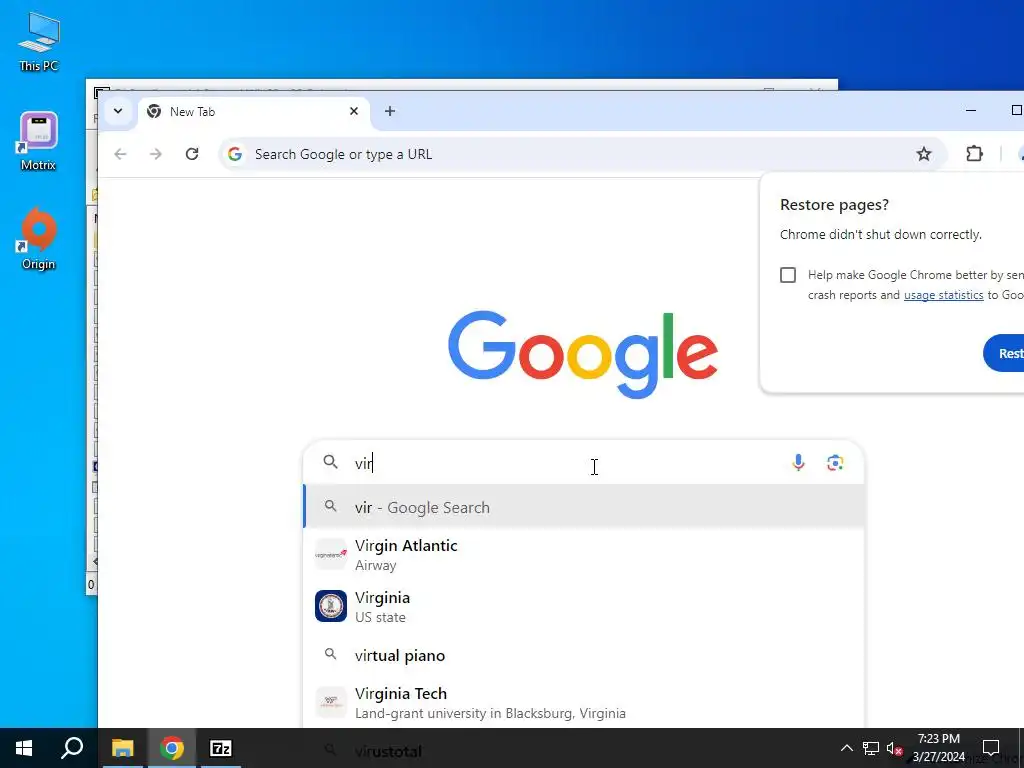Click the Virginia state seal thumbnail
The image size is (1024, 768).
(330, 606)
